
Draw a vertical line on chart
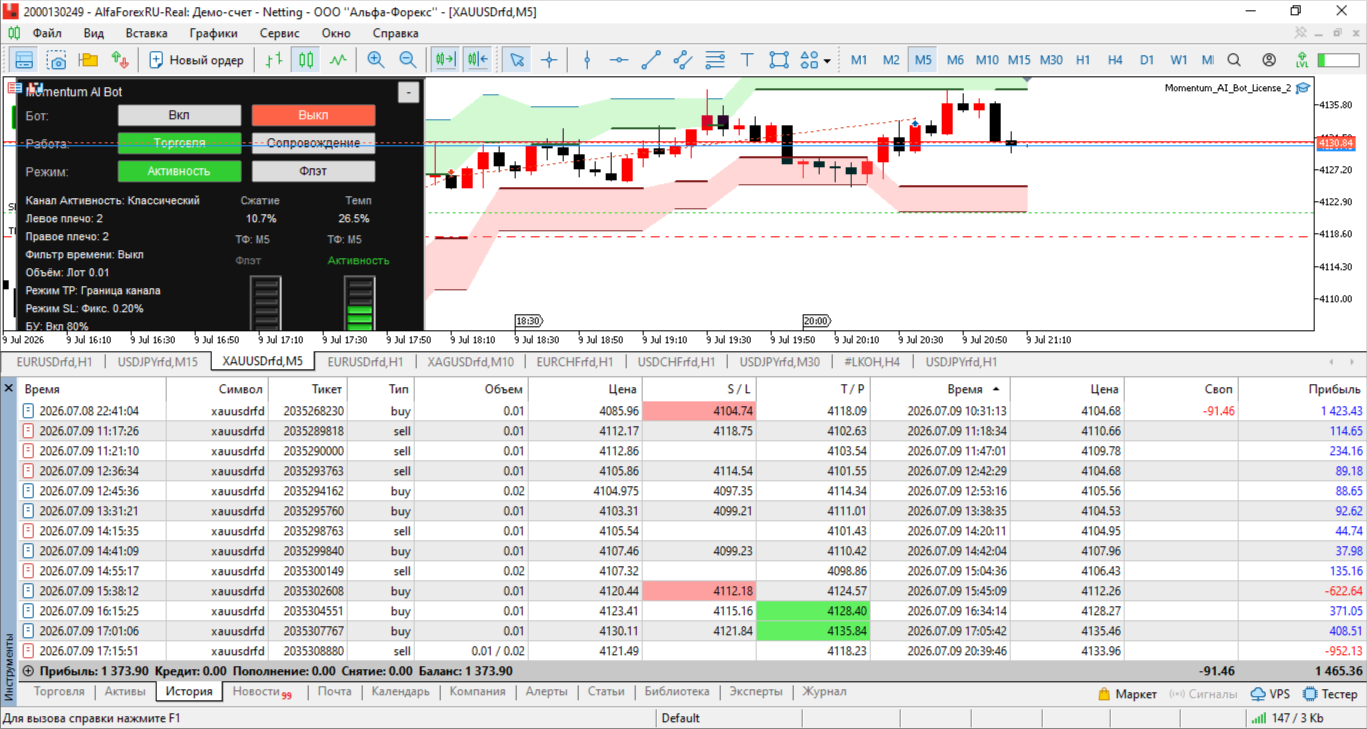pos(587,60)
